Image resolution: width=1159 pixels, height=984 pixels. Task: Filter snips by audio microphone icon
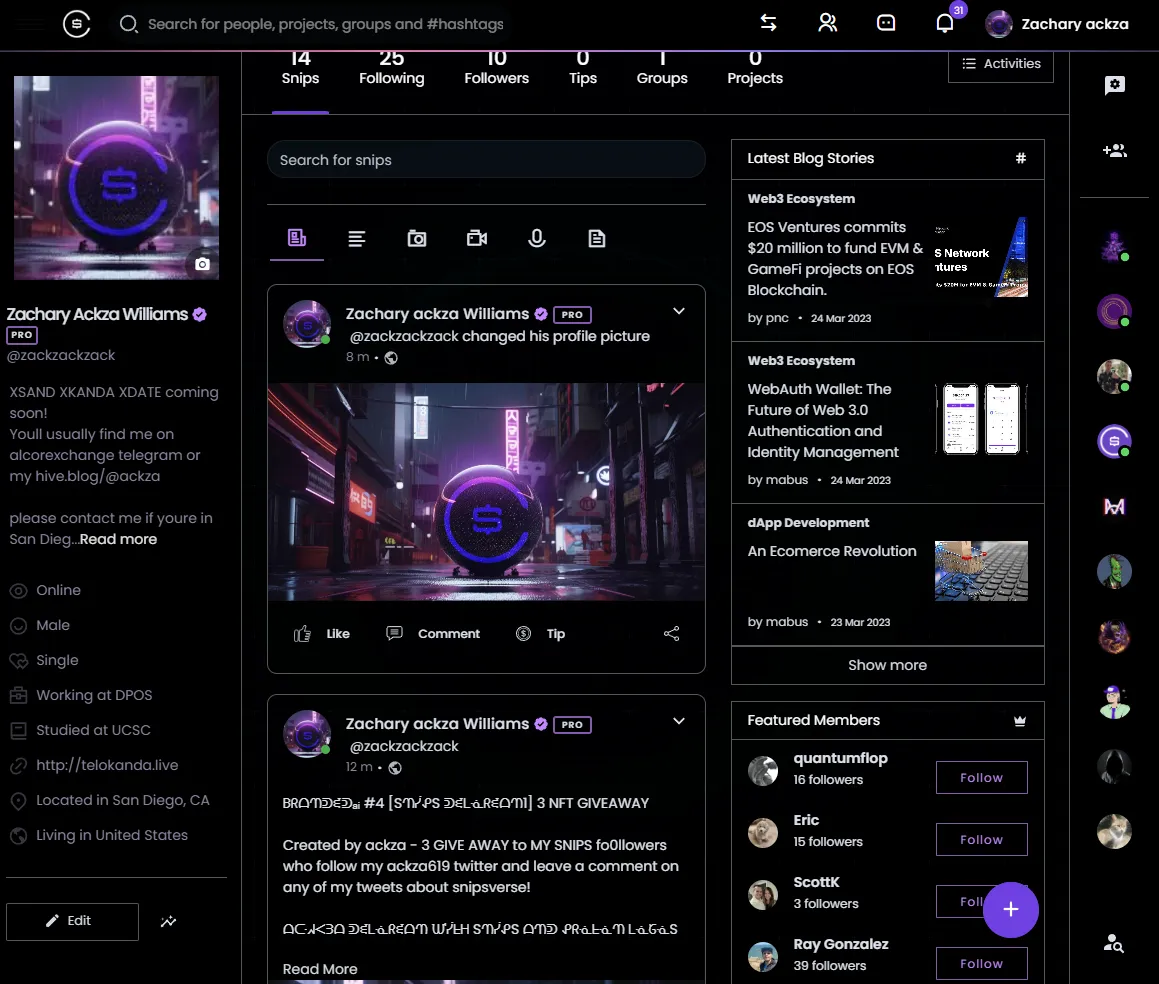[x=537, y=238]
